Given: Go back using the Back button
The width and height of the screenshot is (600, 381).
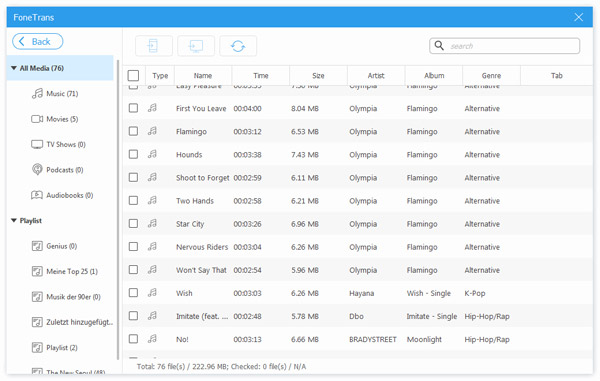Looking at the screenshot, I should click(38, 41).
